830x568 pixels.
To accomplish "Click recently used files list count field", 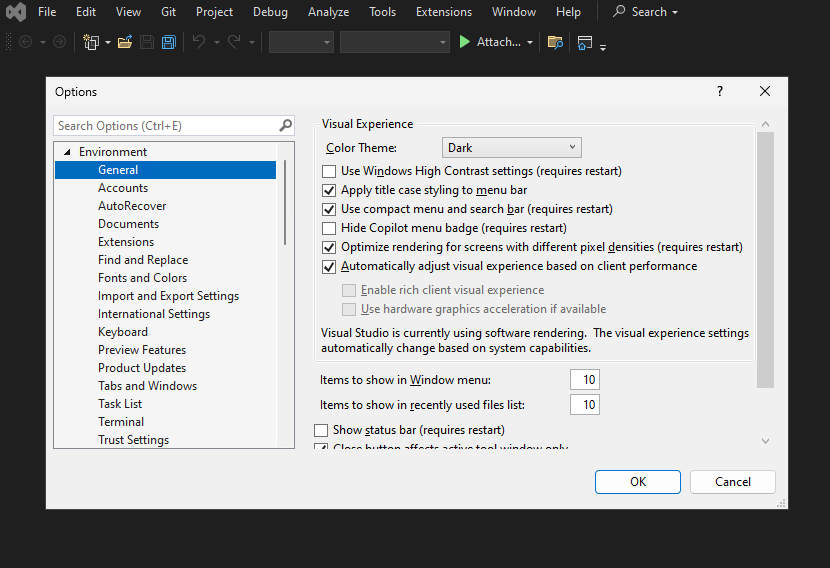I will click(x=585, y=404).
